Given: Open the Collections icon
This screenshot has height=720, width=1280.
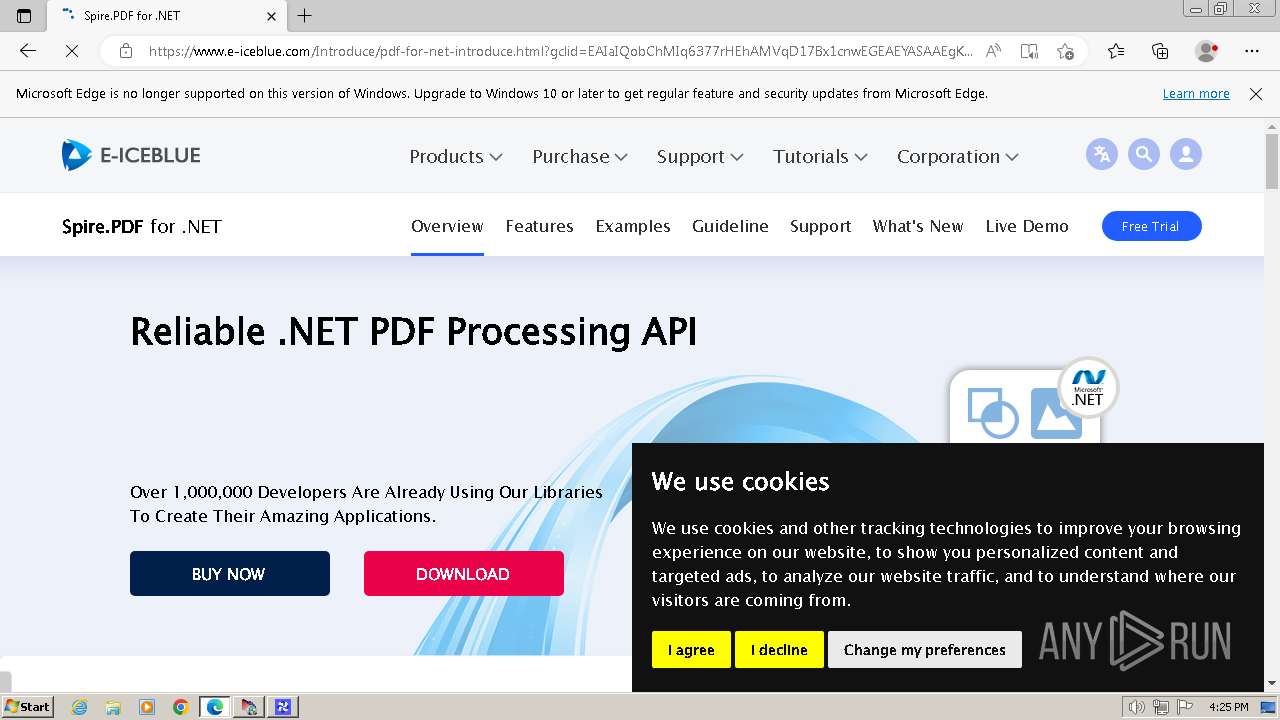Looking at the screenshot, I should 1160,51.
